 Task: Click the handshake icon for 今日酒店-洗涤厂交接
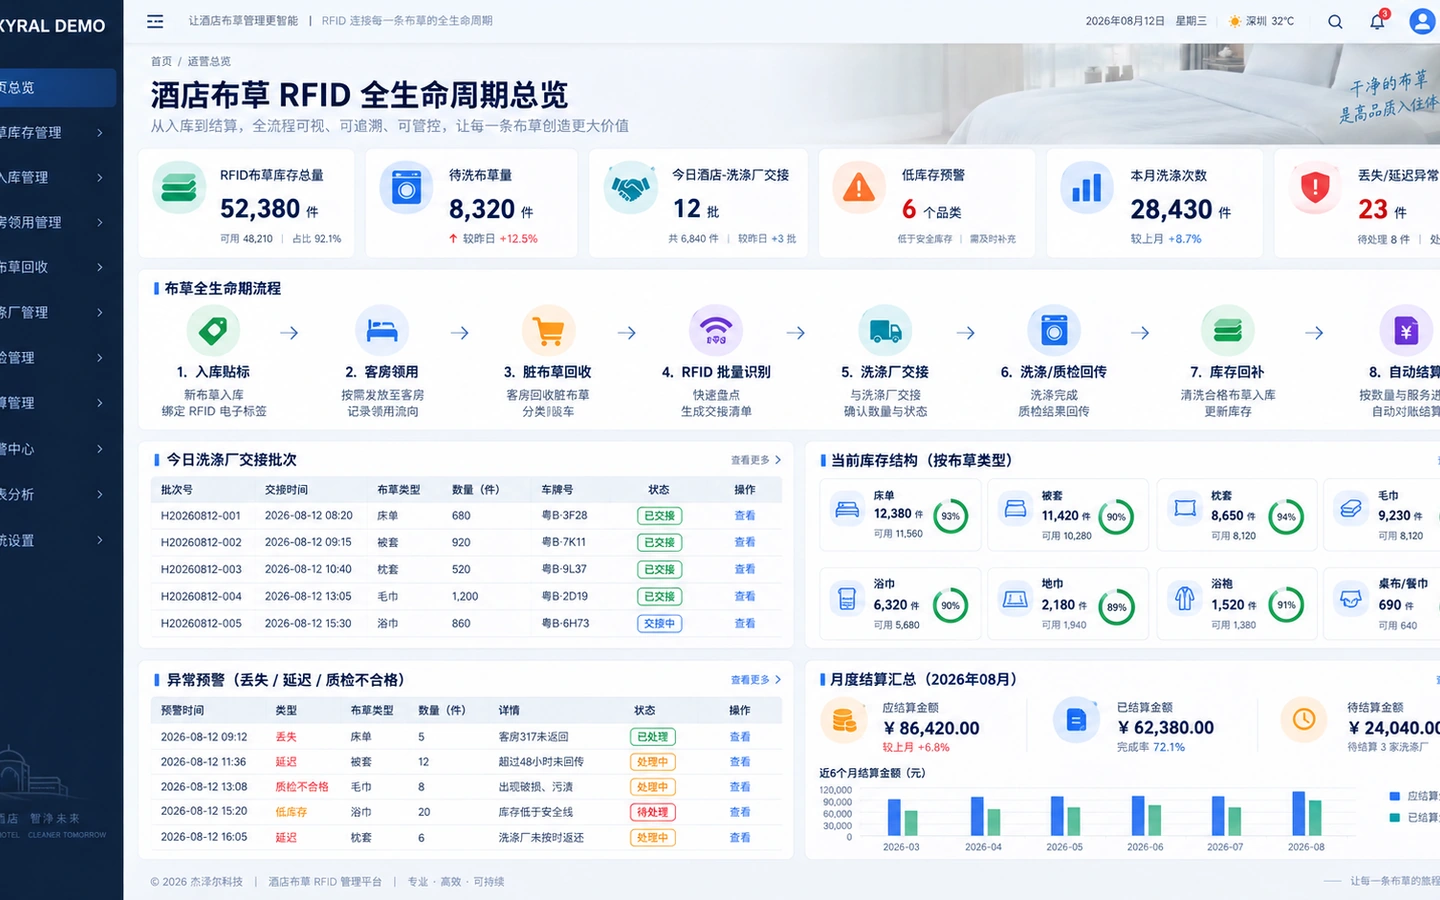click(x=631, y=188)
